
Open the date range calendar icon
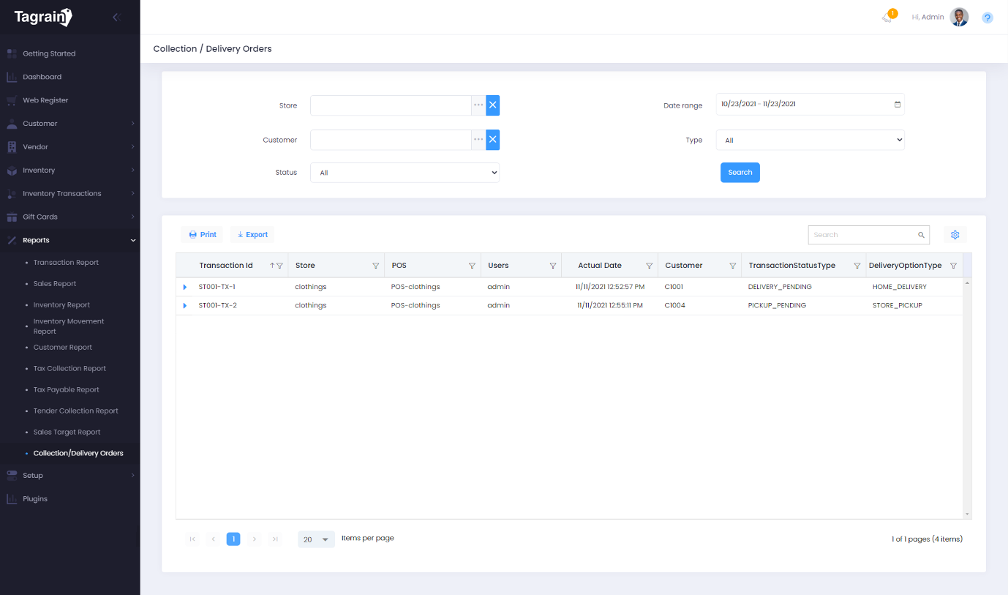[x=897, y=105]
